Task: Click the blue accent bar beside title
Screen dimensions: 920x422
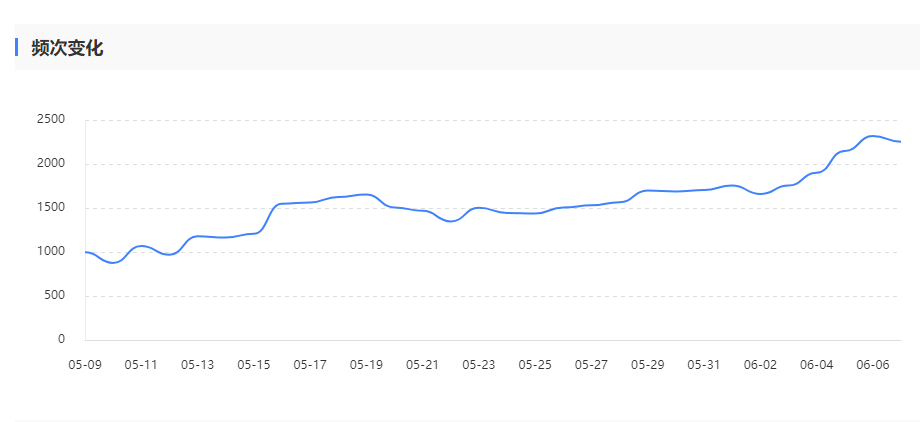Action: click(x=16, y=47)
